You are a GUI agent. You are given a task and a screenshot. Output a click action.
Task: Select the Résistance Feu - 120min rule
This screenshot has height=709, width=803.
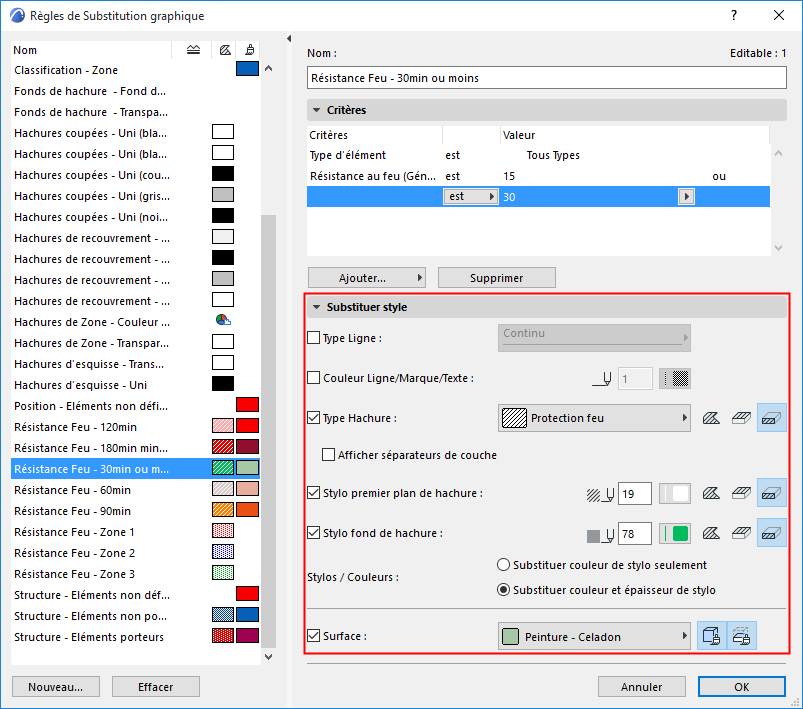tap(135, 427)
